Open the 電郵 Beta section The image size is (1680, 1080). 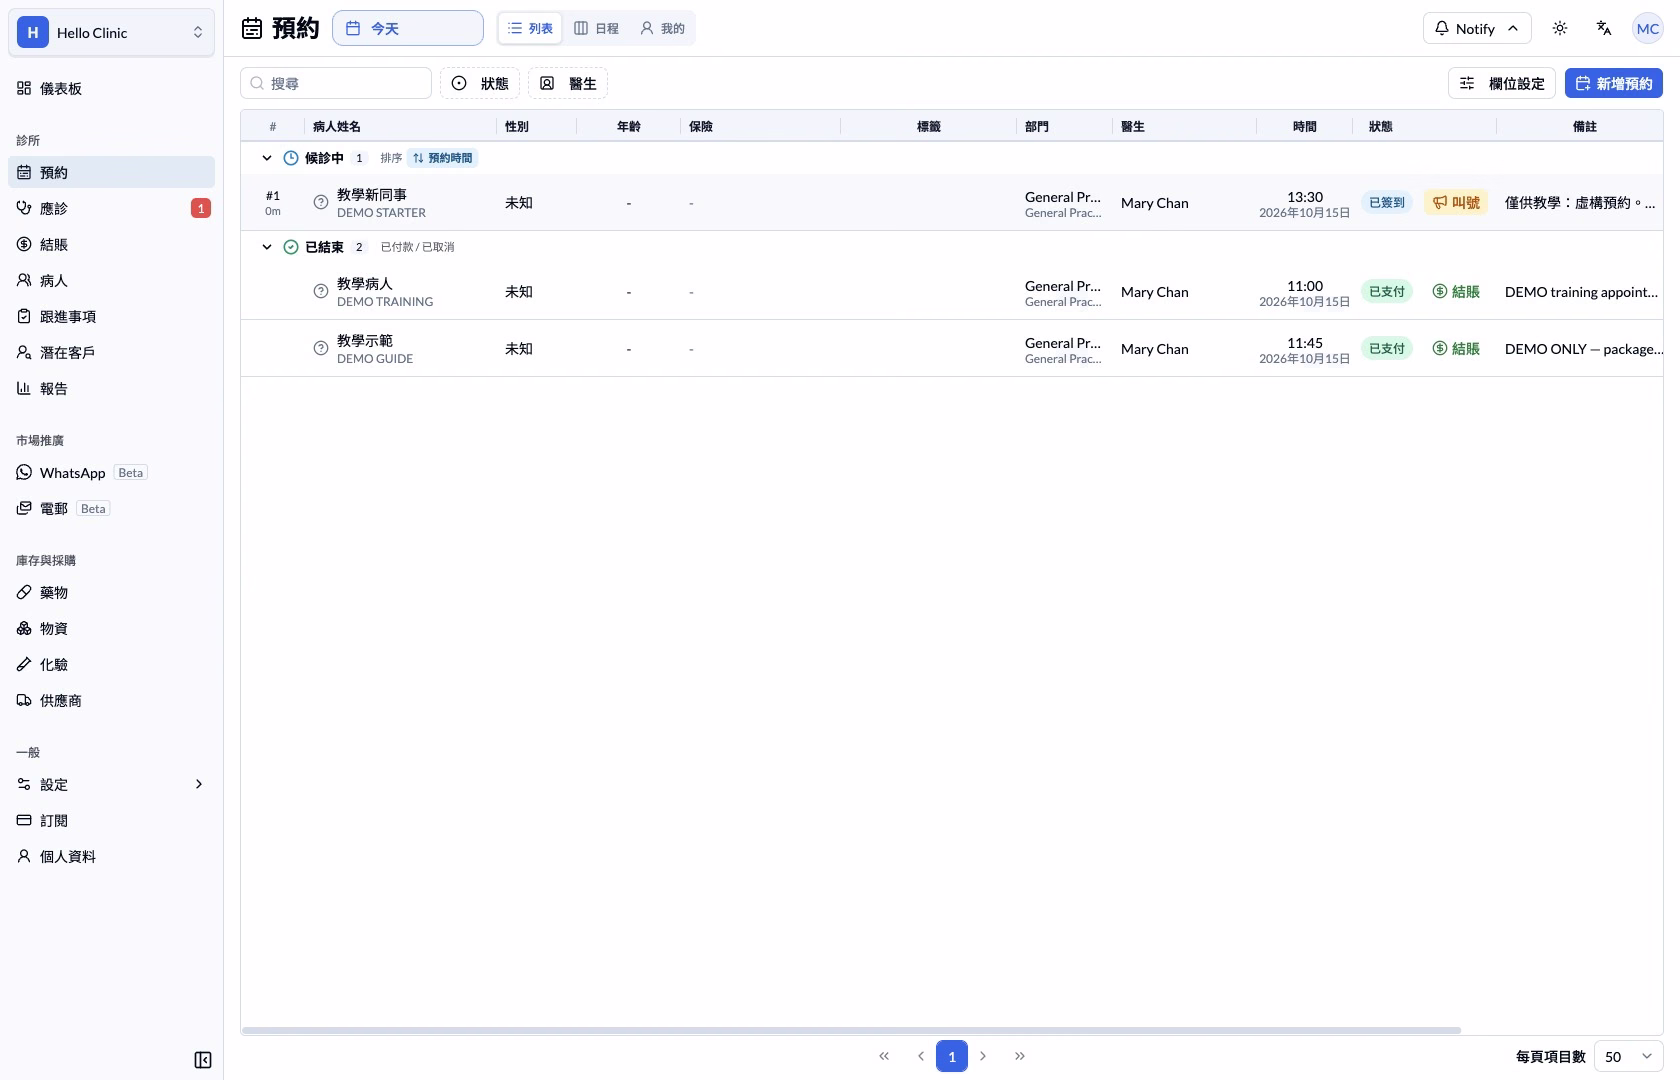[x=111, y=508]
